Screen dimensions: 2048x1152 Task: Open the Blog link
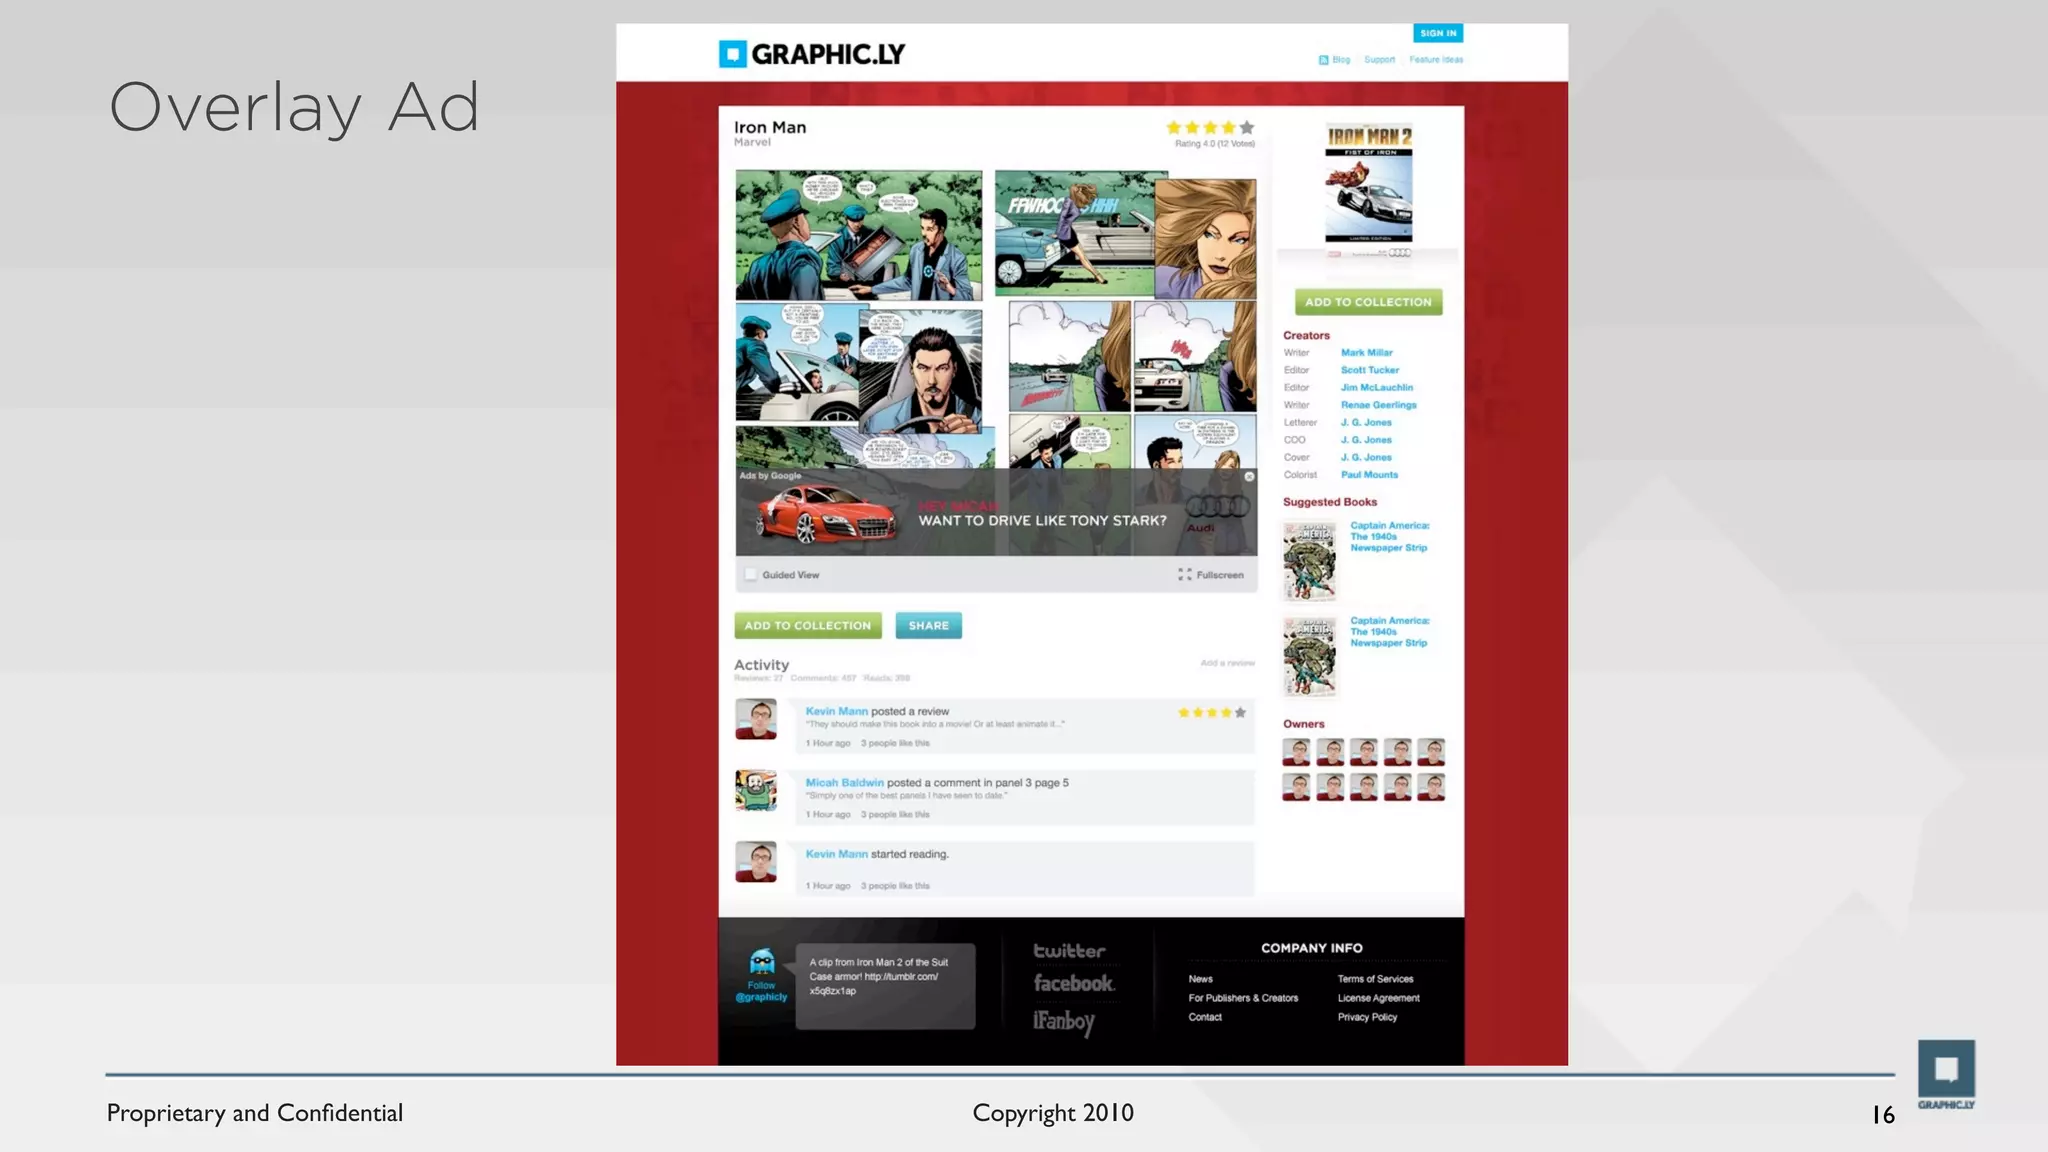pos(1341,60)
